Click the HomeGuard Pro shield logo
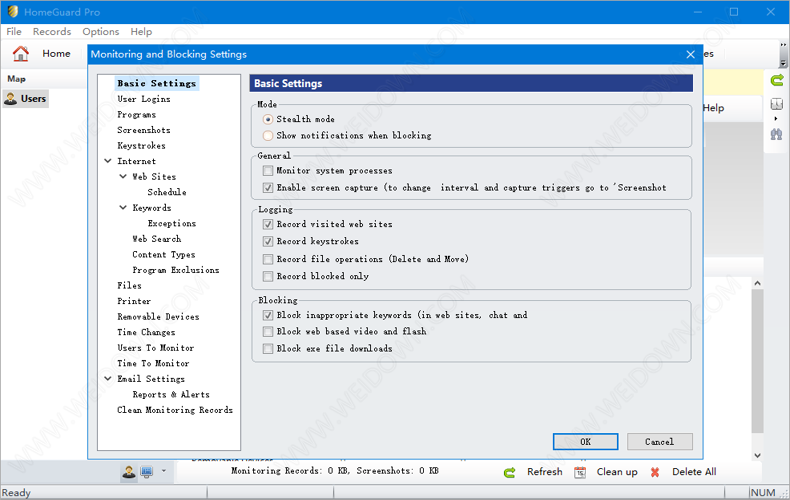This screenshot has width=790, height=500. coord(13,12)
